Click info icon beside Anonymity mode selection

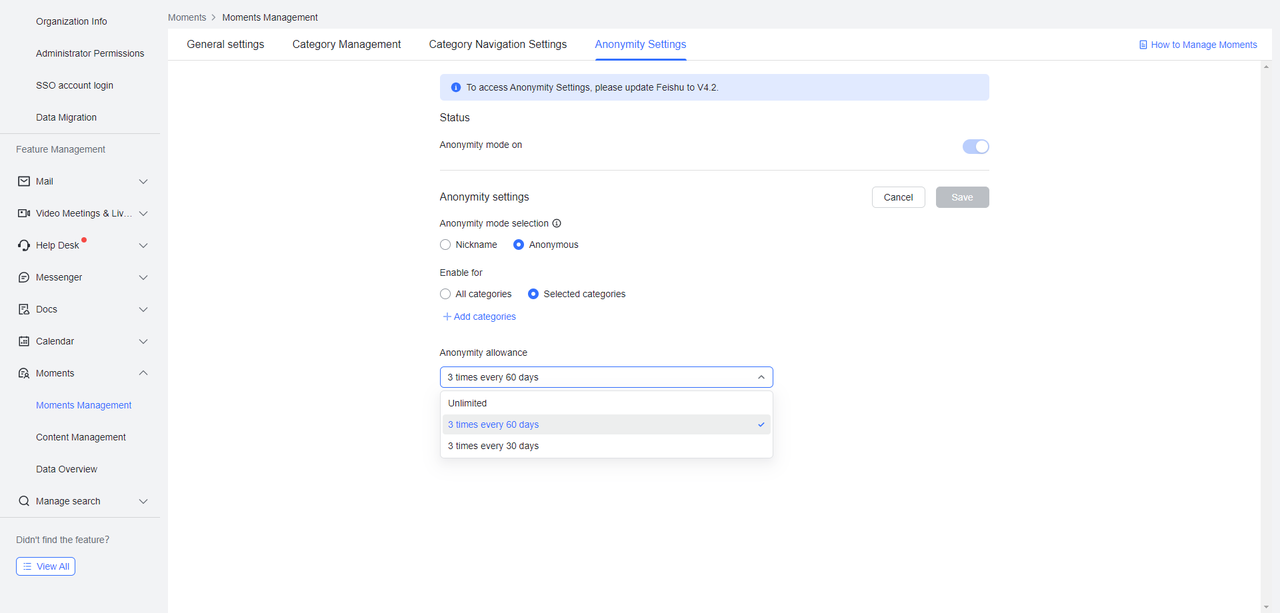[557, 224]
